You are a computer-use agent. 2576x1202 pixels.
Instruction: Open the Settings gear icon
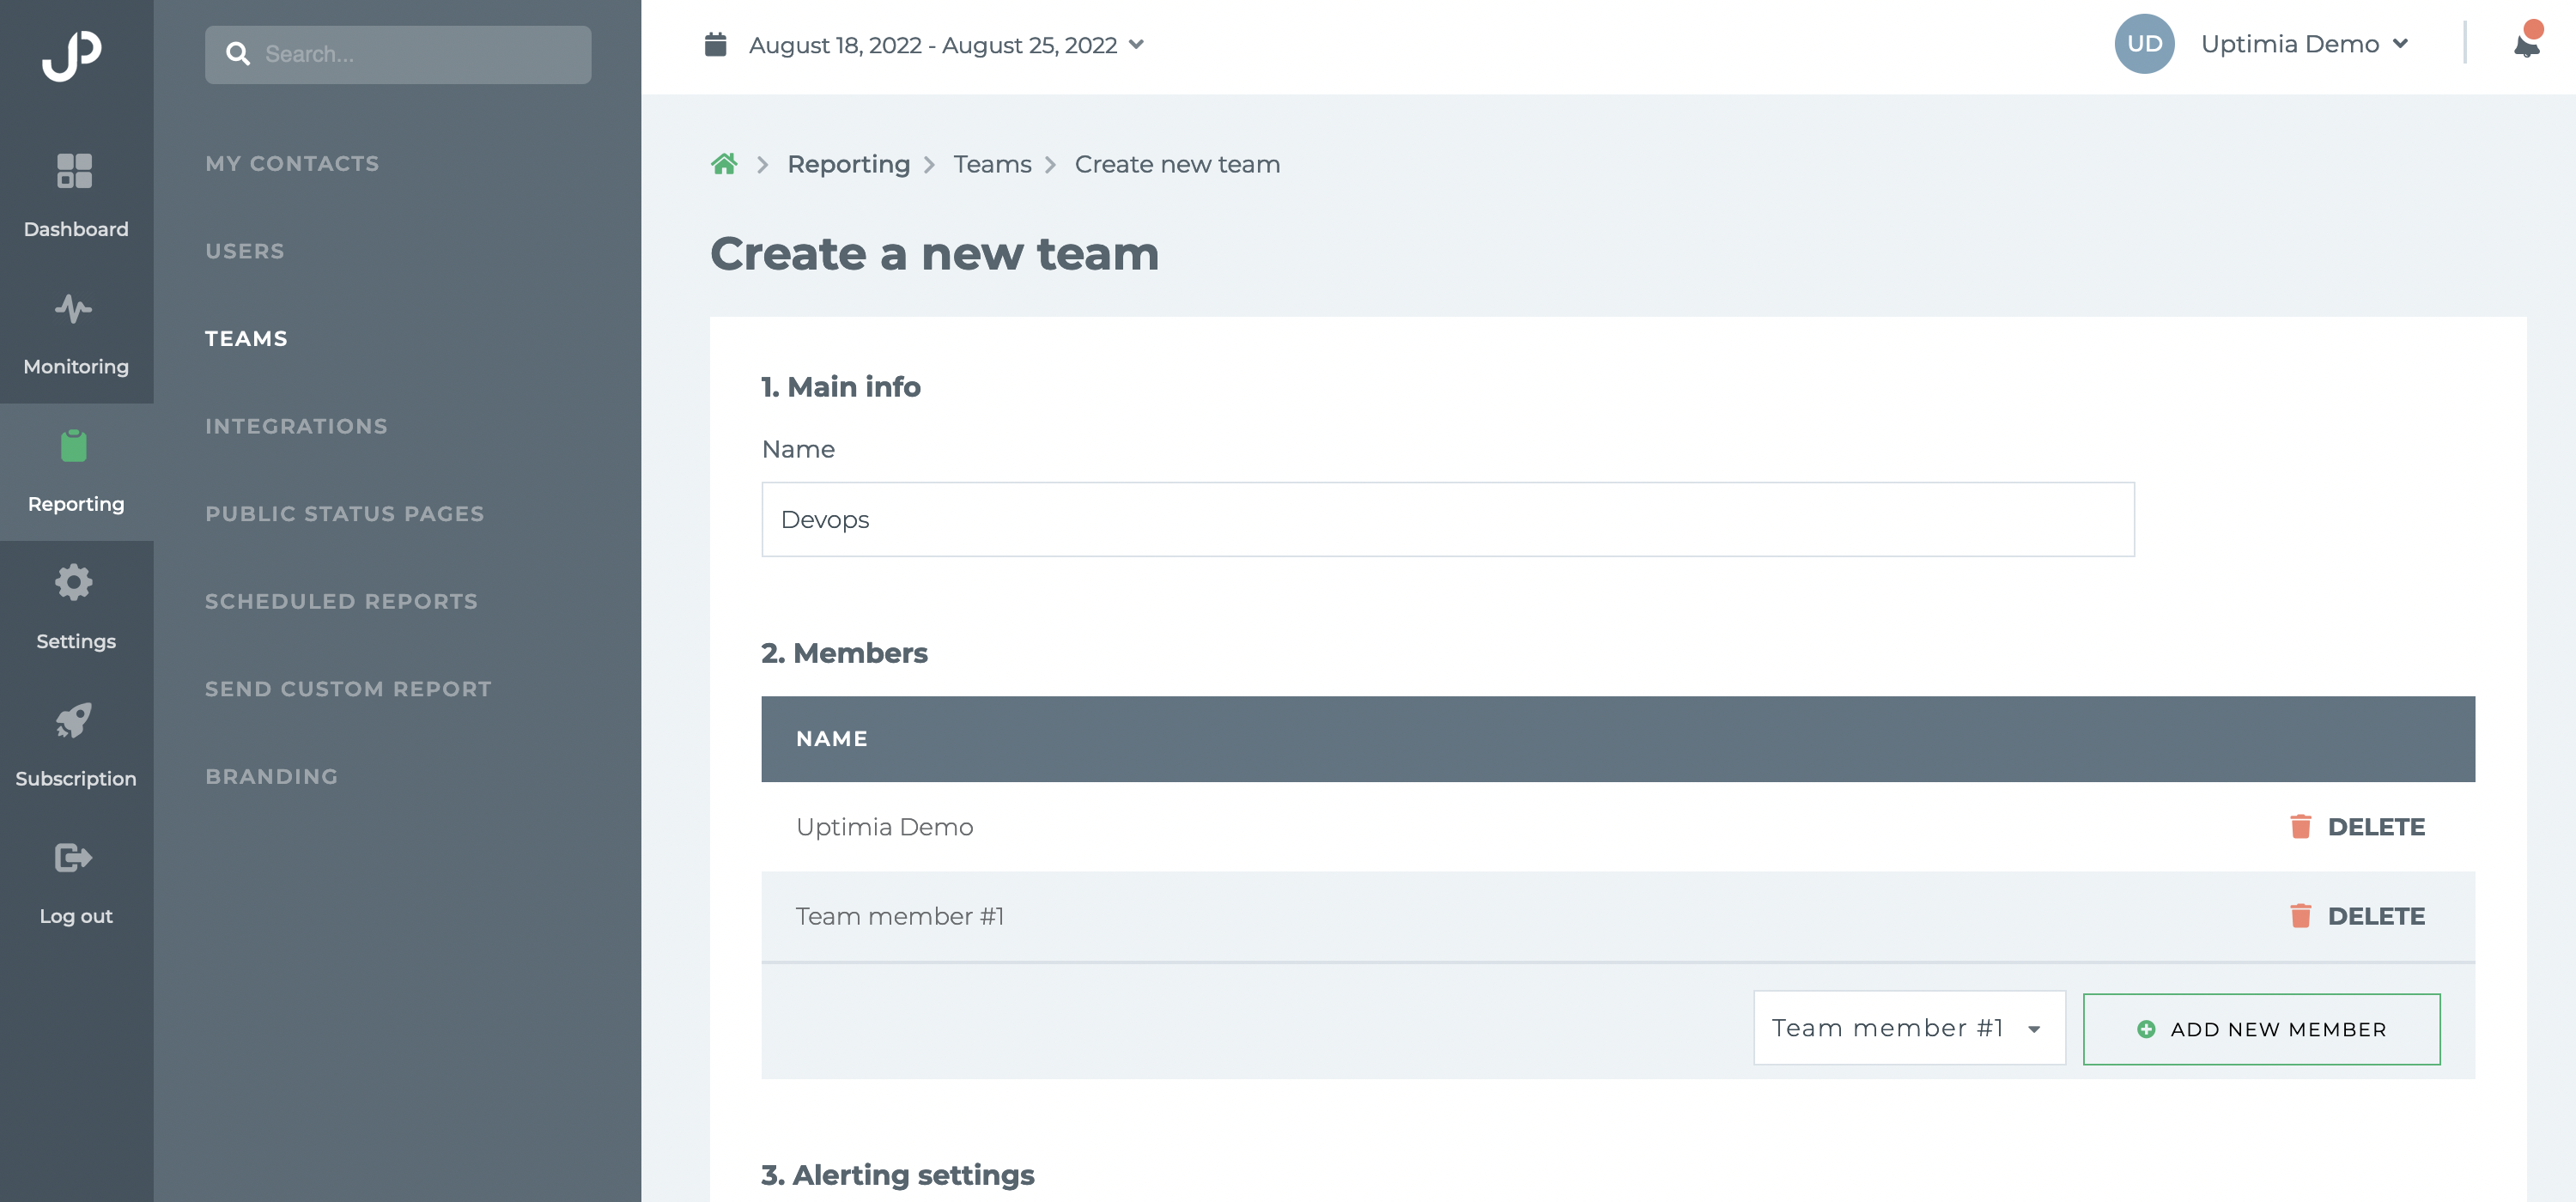(x=74, y=582)
